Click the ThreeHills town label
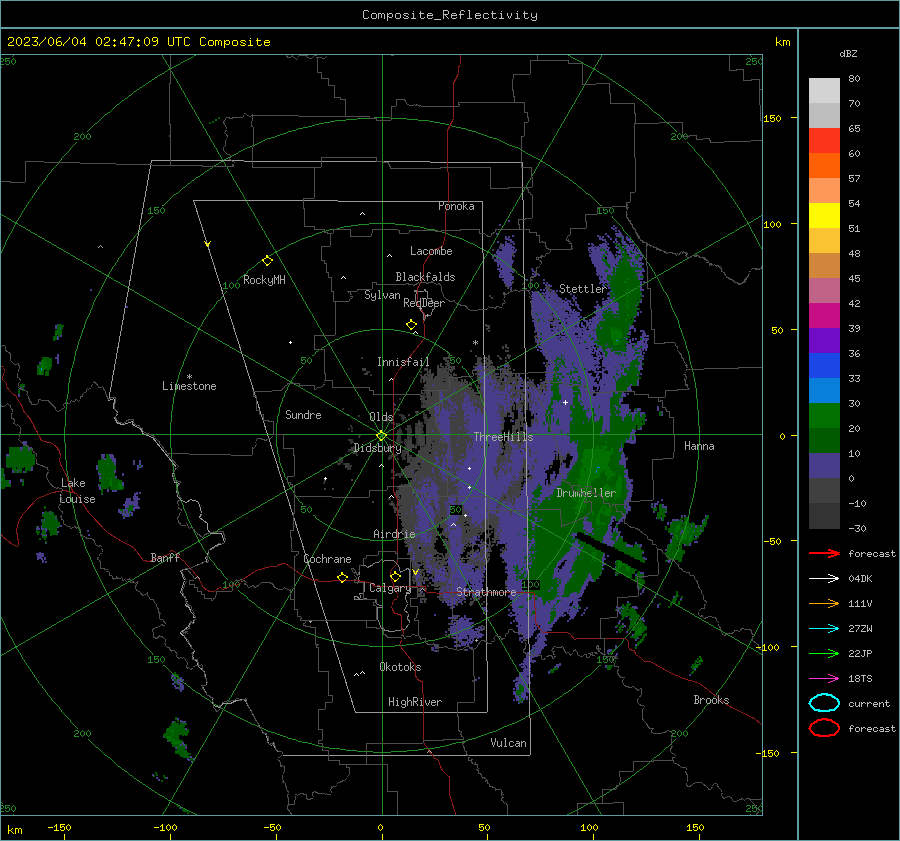Viewport: 900px width, 841px height. pyautogui.click(x=503, y=437)
